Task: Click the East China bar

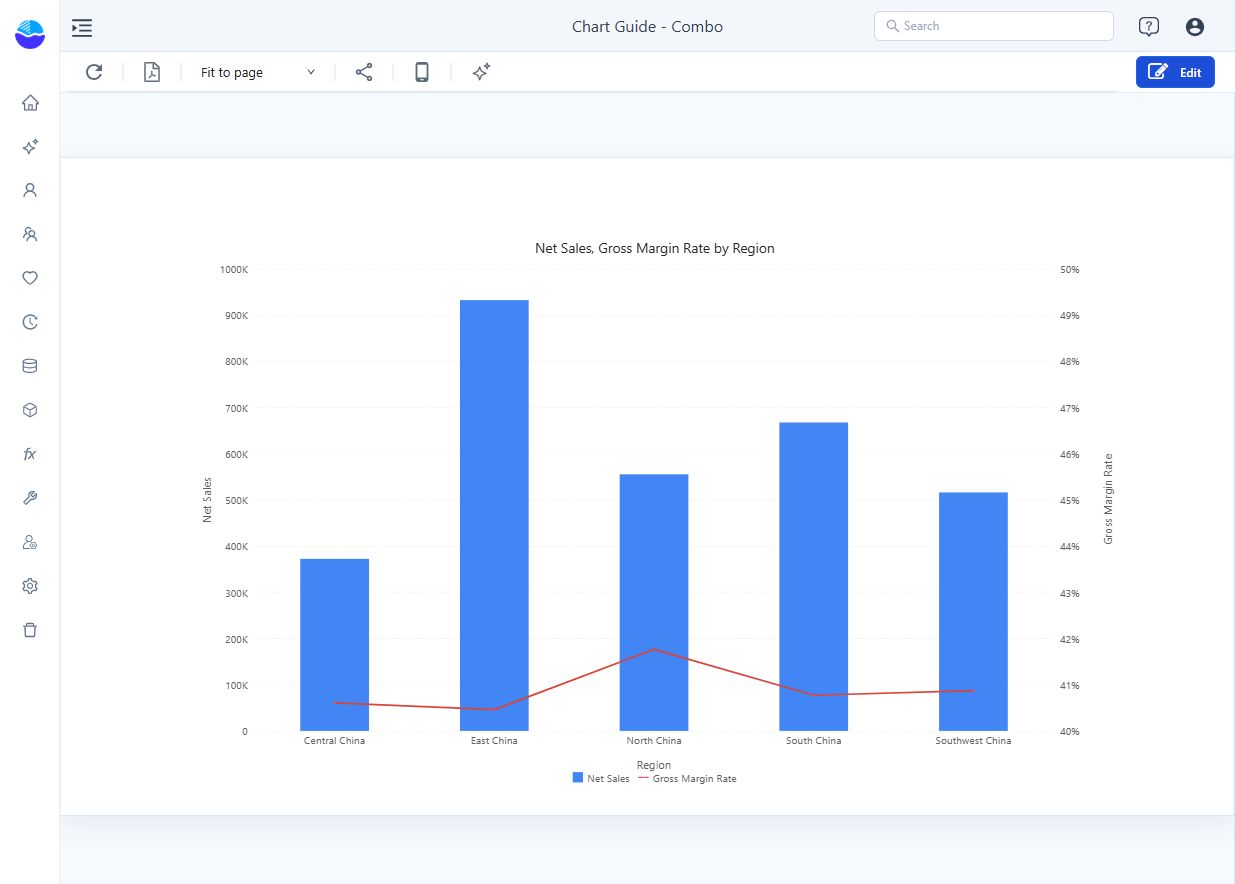Action: 494,515
